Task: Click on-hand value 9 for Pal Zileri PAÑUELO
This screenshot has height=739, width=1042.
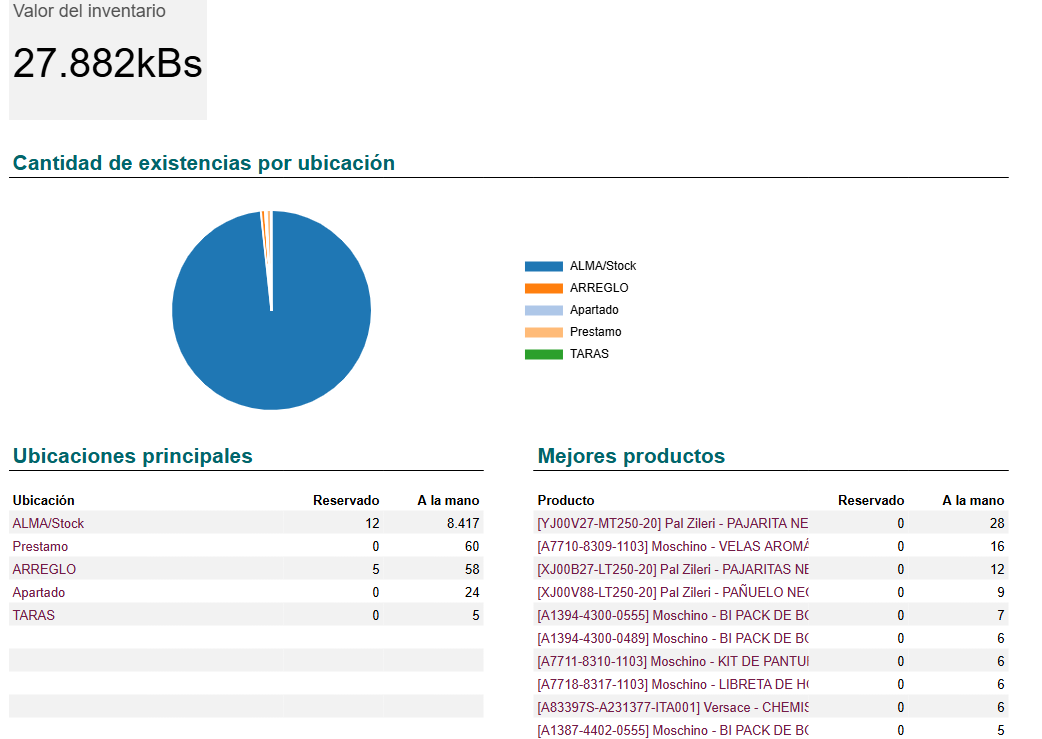Action: click(1000, 592)
